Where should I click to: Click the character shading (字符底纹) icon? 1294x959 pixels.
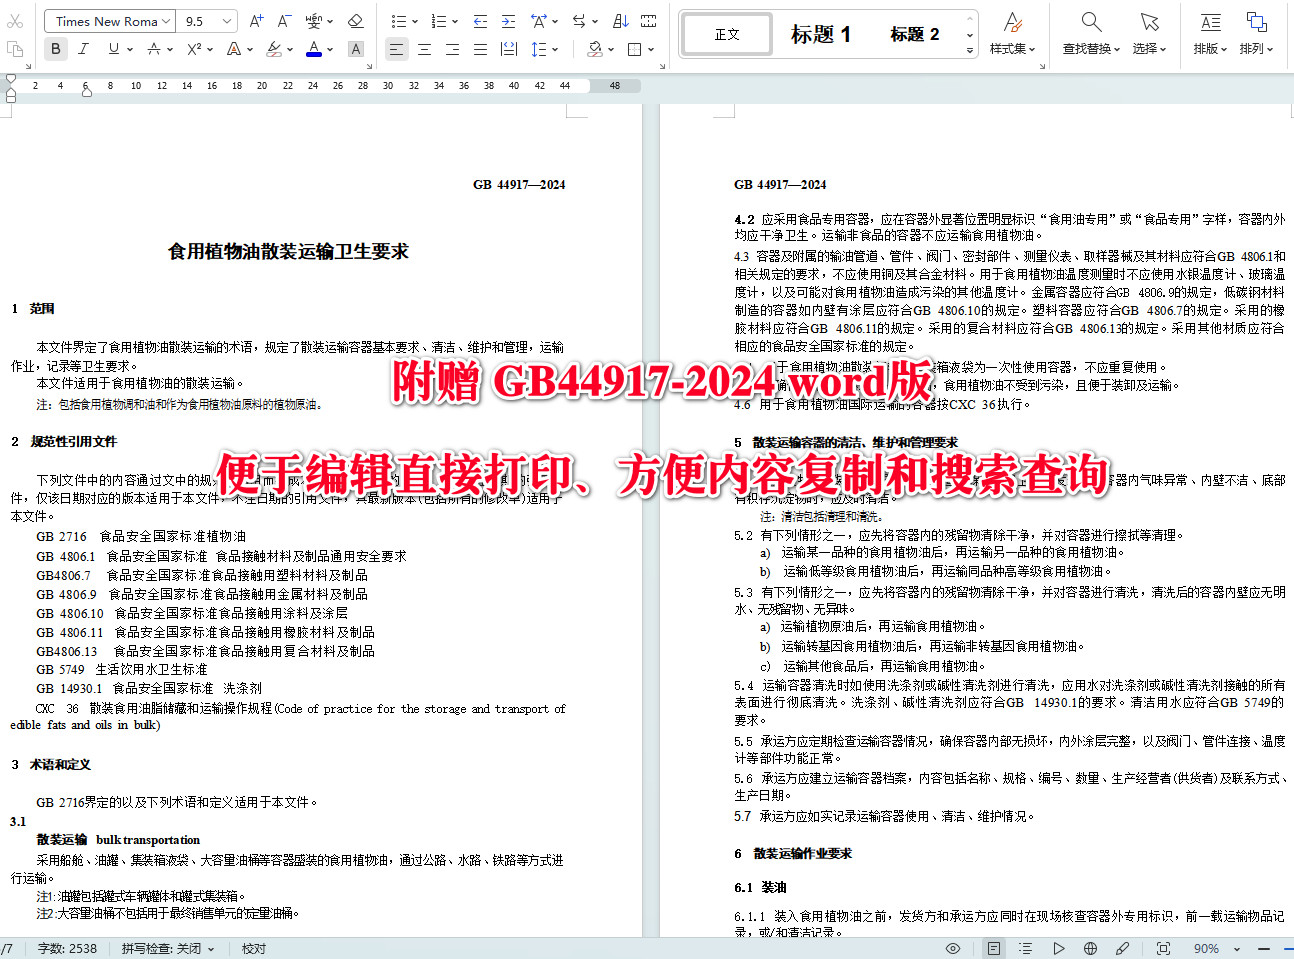pos(355,48)
